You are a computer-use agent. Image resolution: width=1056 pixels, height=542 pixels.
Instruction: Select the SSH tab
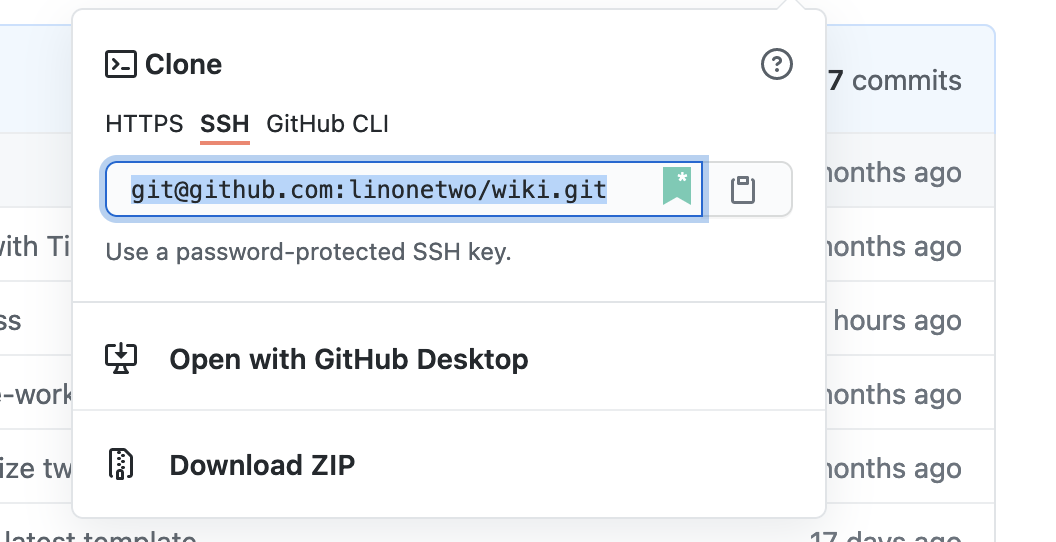pos(225,124)
